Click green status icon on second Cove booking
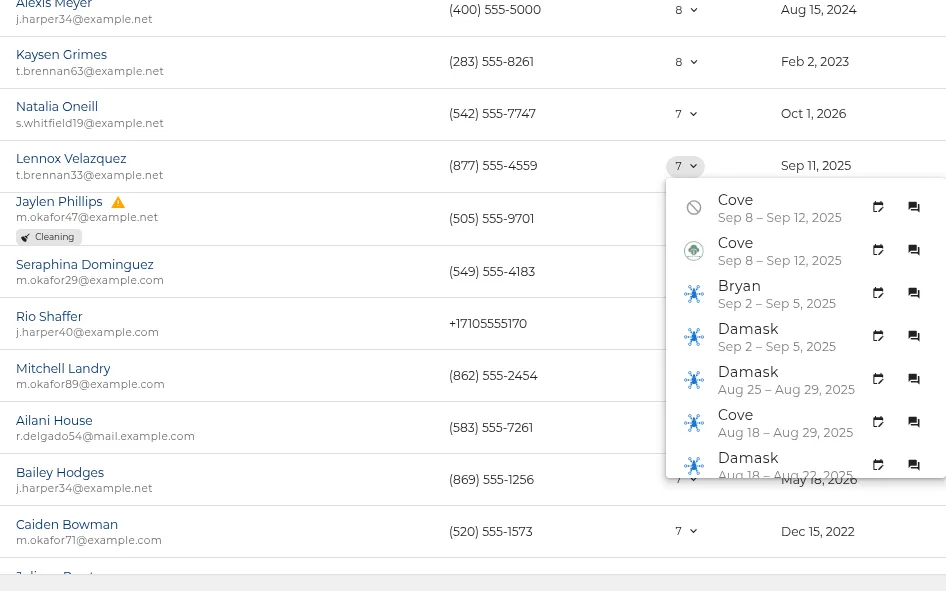 tap(694, 251)
